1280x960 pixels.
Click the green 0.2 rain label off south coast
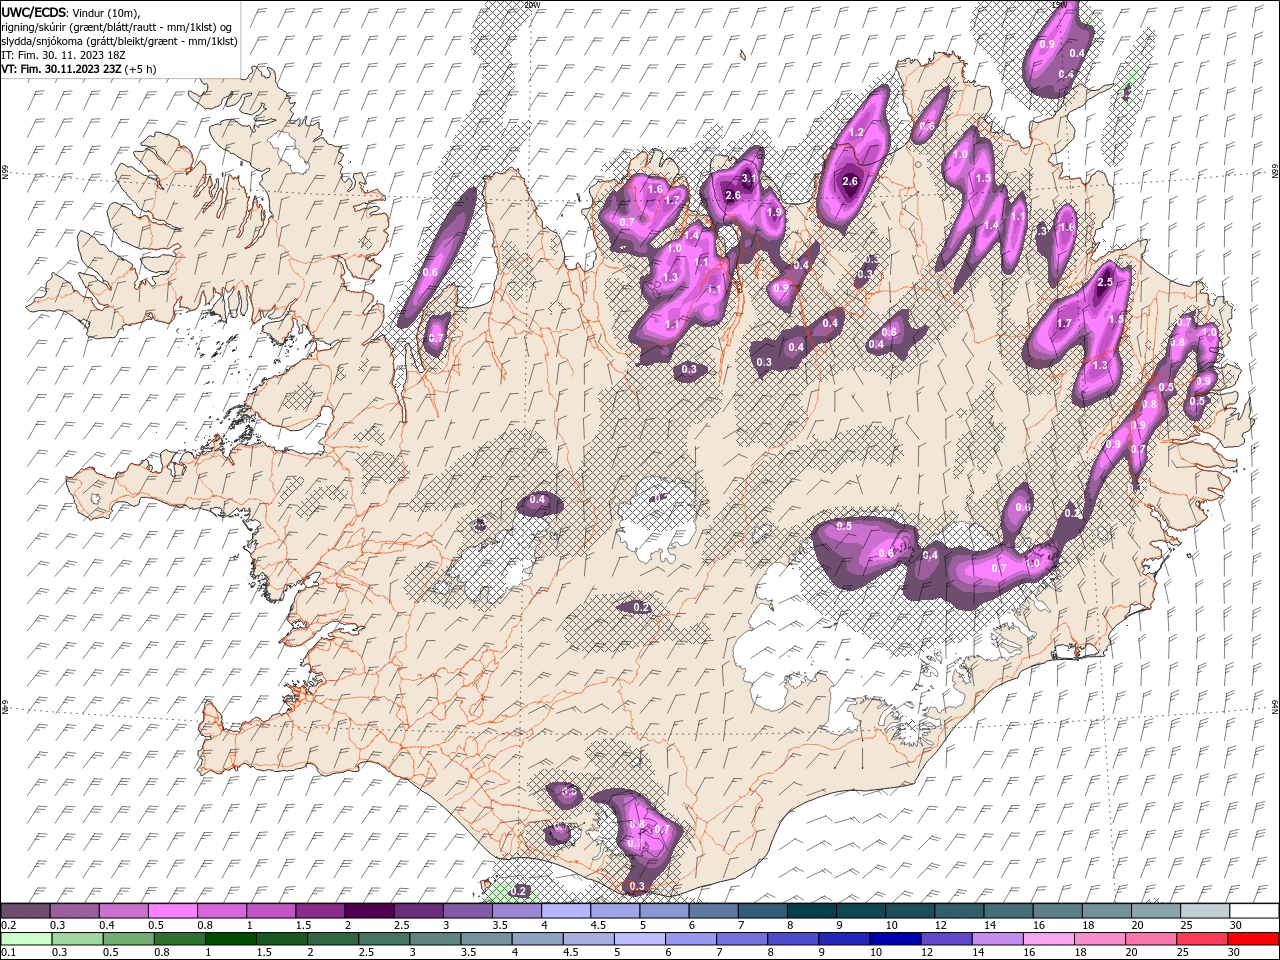coord(518,891)
